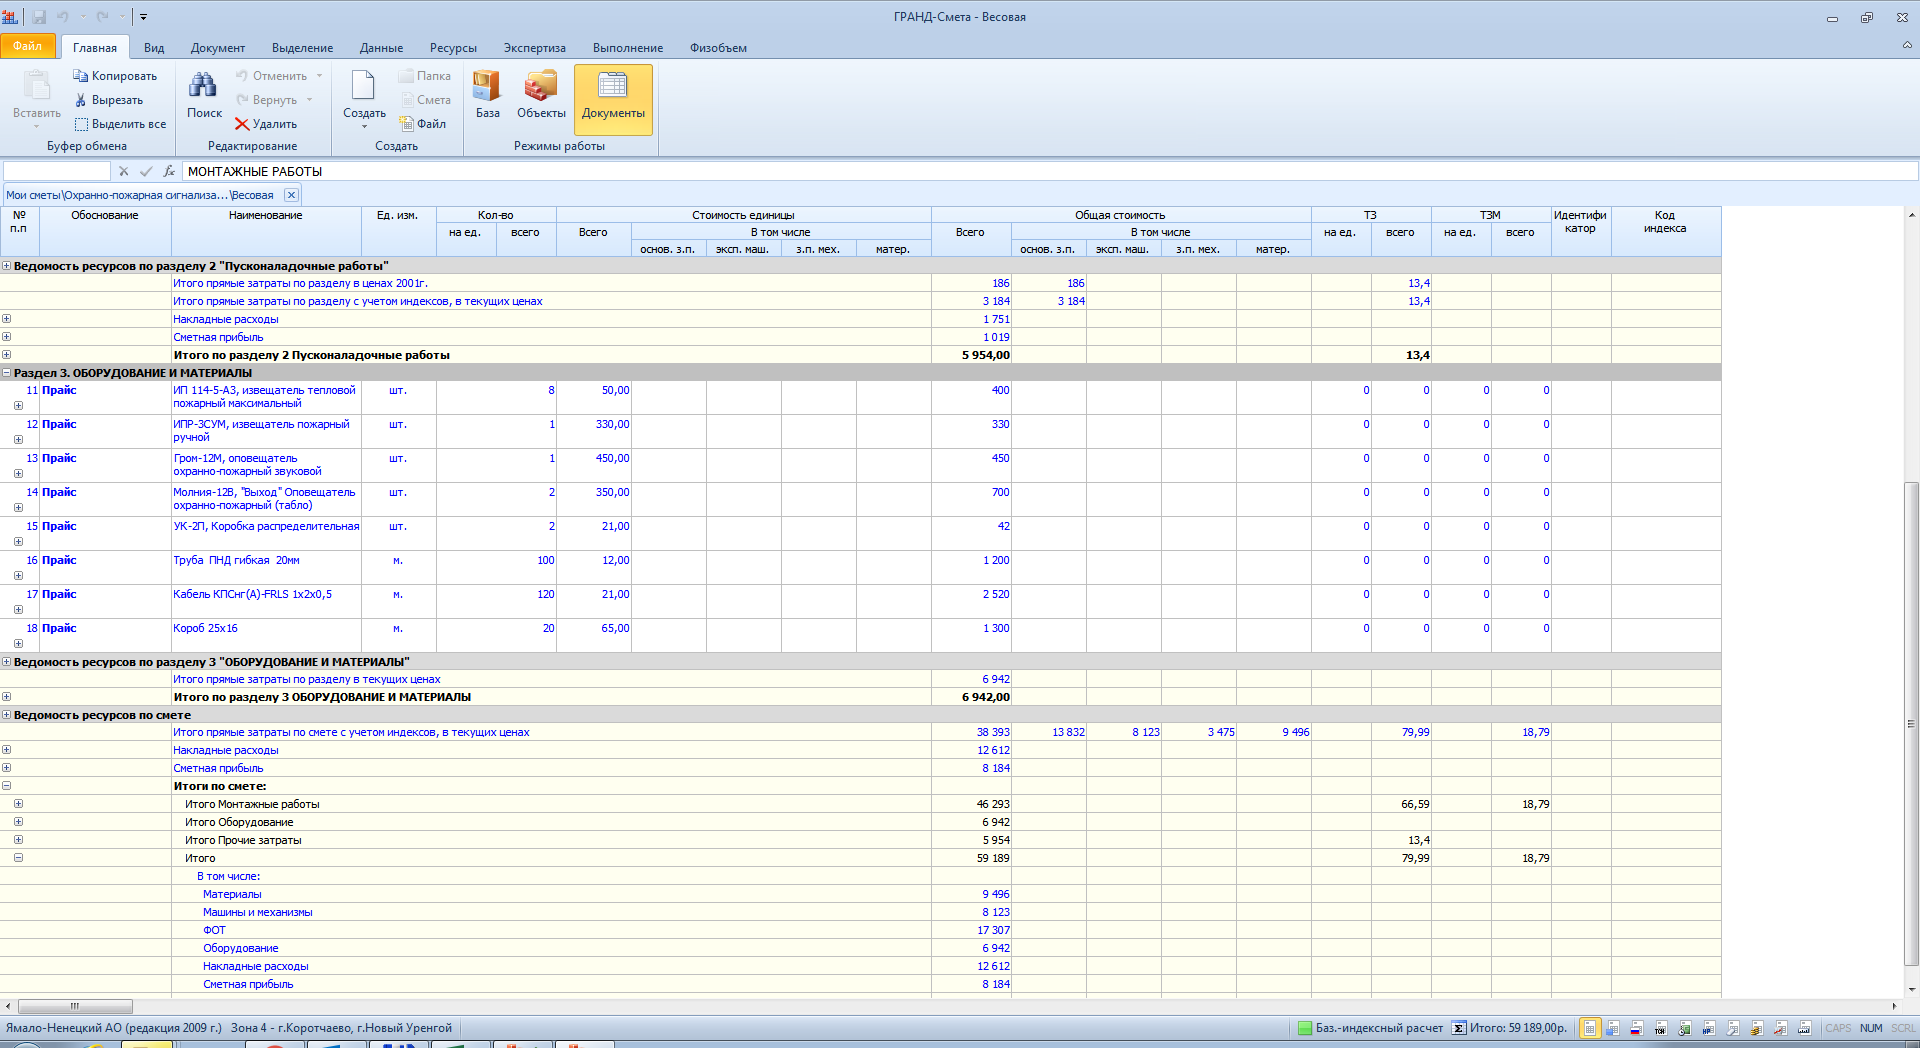Click the horizontal scrollbar thumb at the bottom
Viewport: 1920px width, 1048px height.
[75, 1006]
